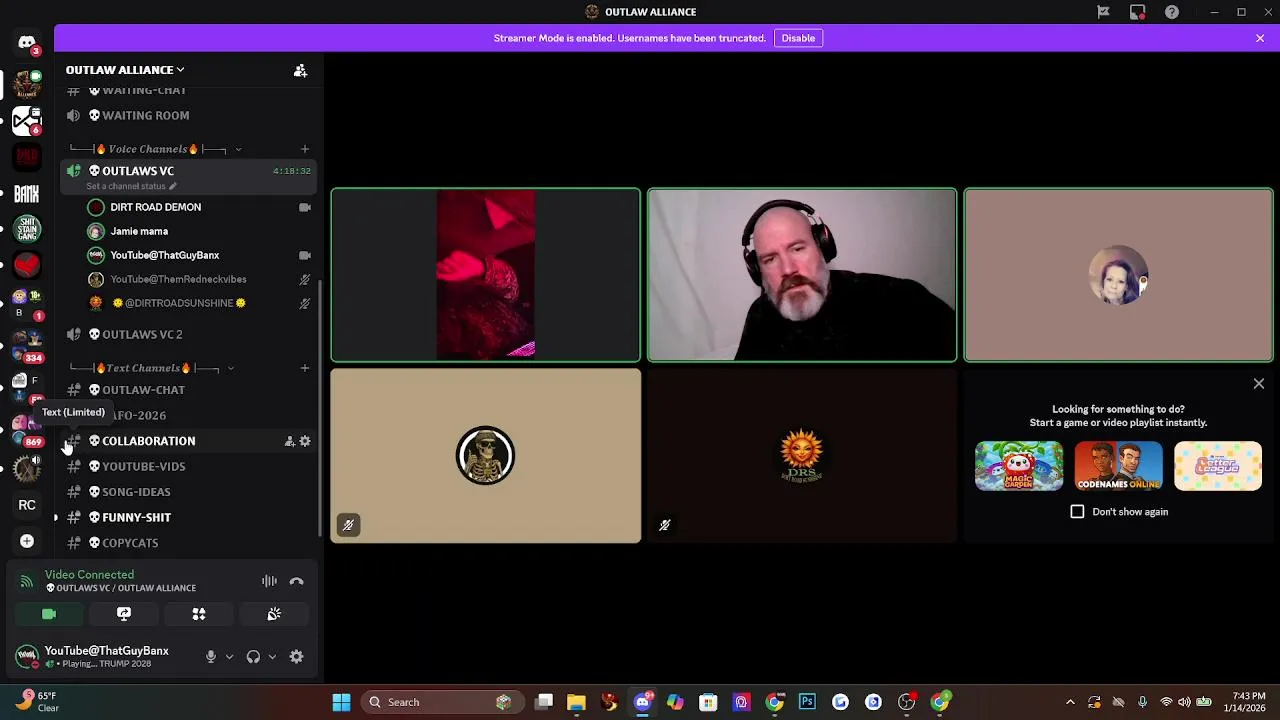Disconnect from the voice call
1280x720 pixels.
(296, 581)
